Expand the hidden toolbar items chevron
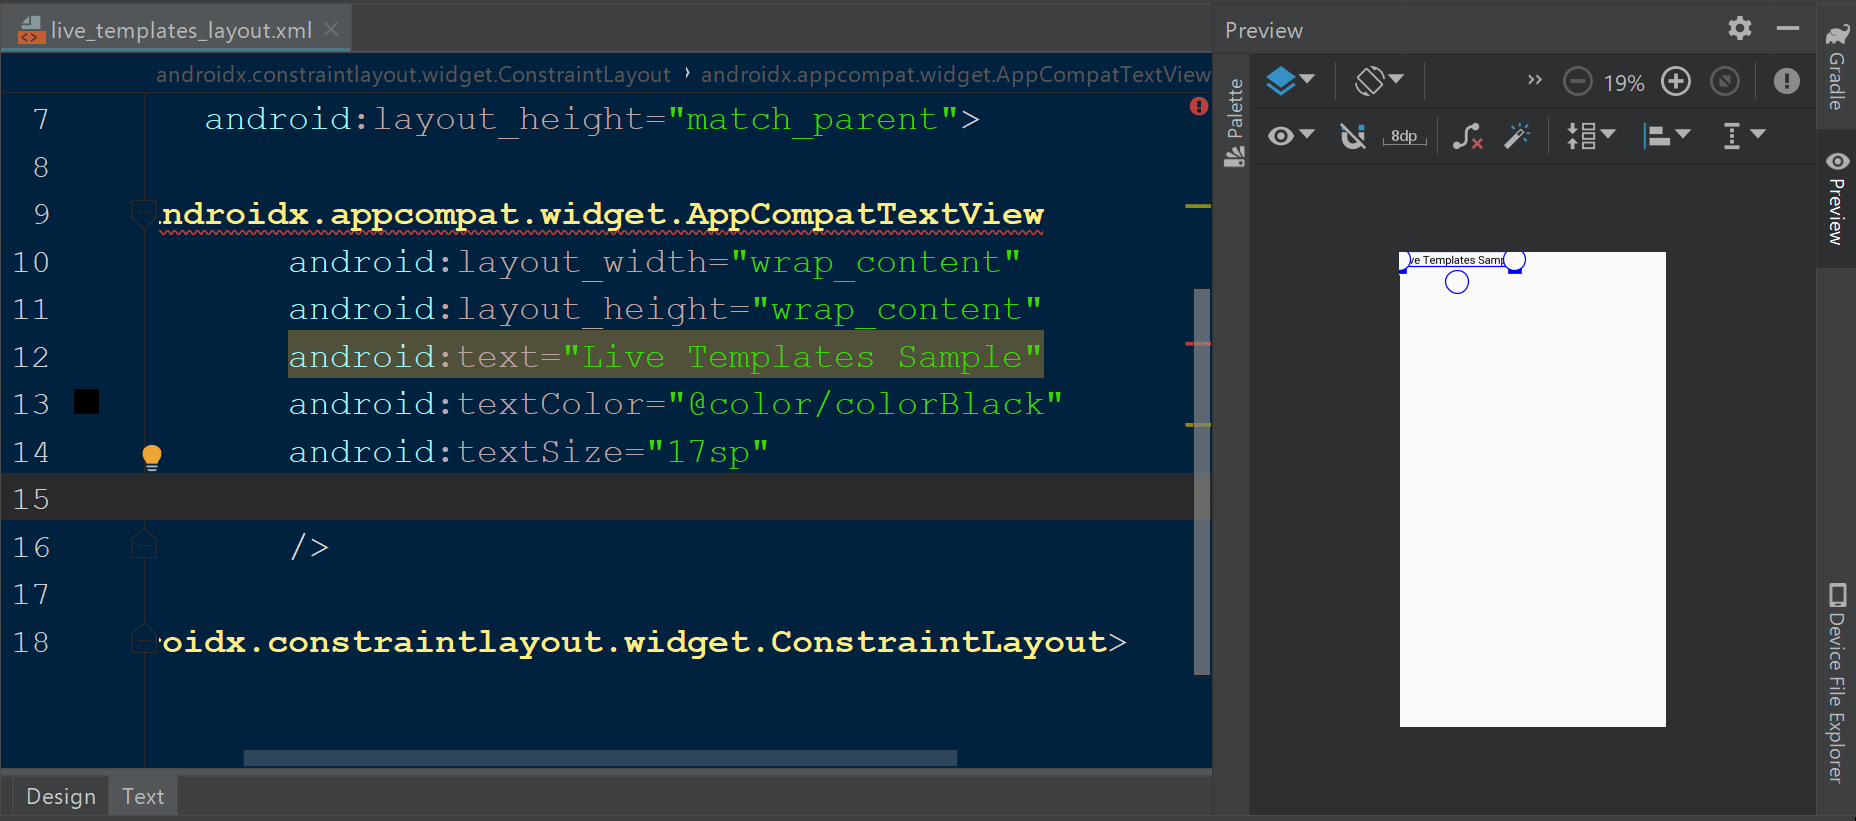1856x821 pixels. coord(1535,80)
